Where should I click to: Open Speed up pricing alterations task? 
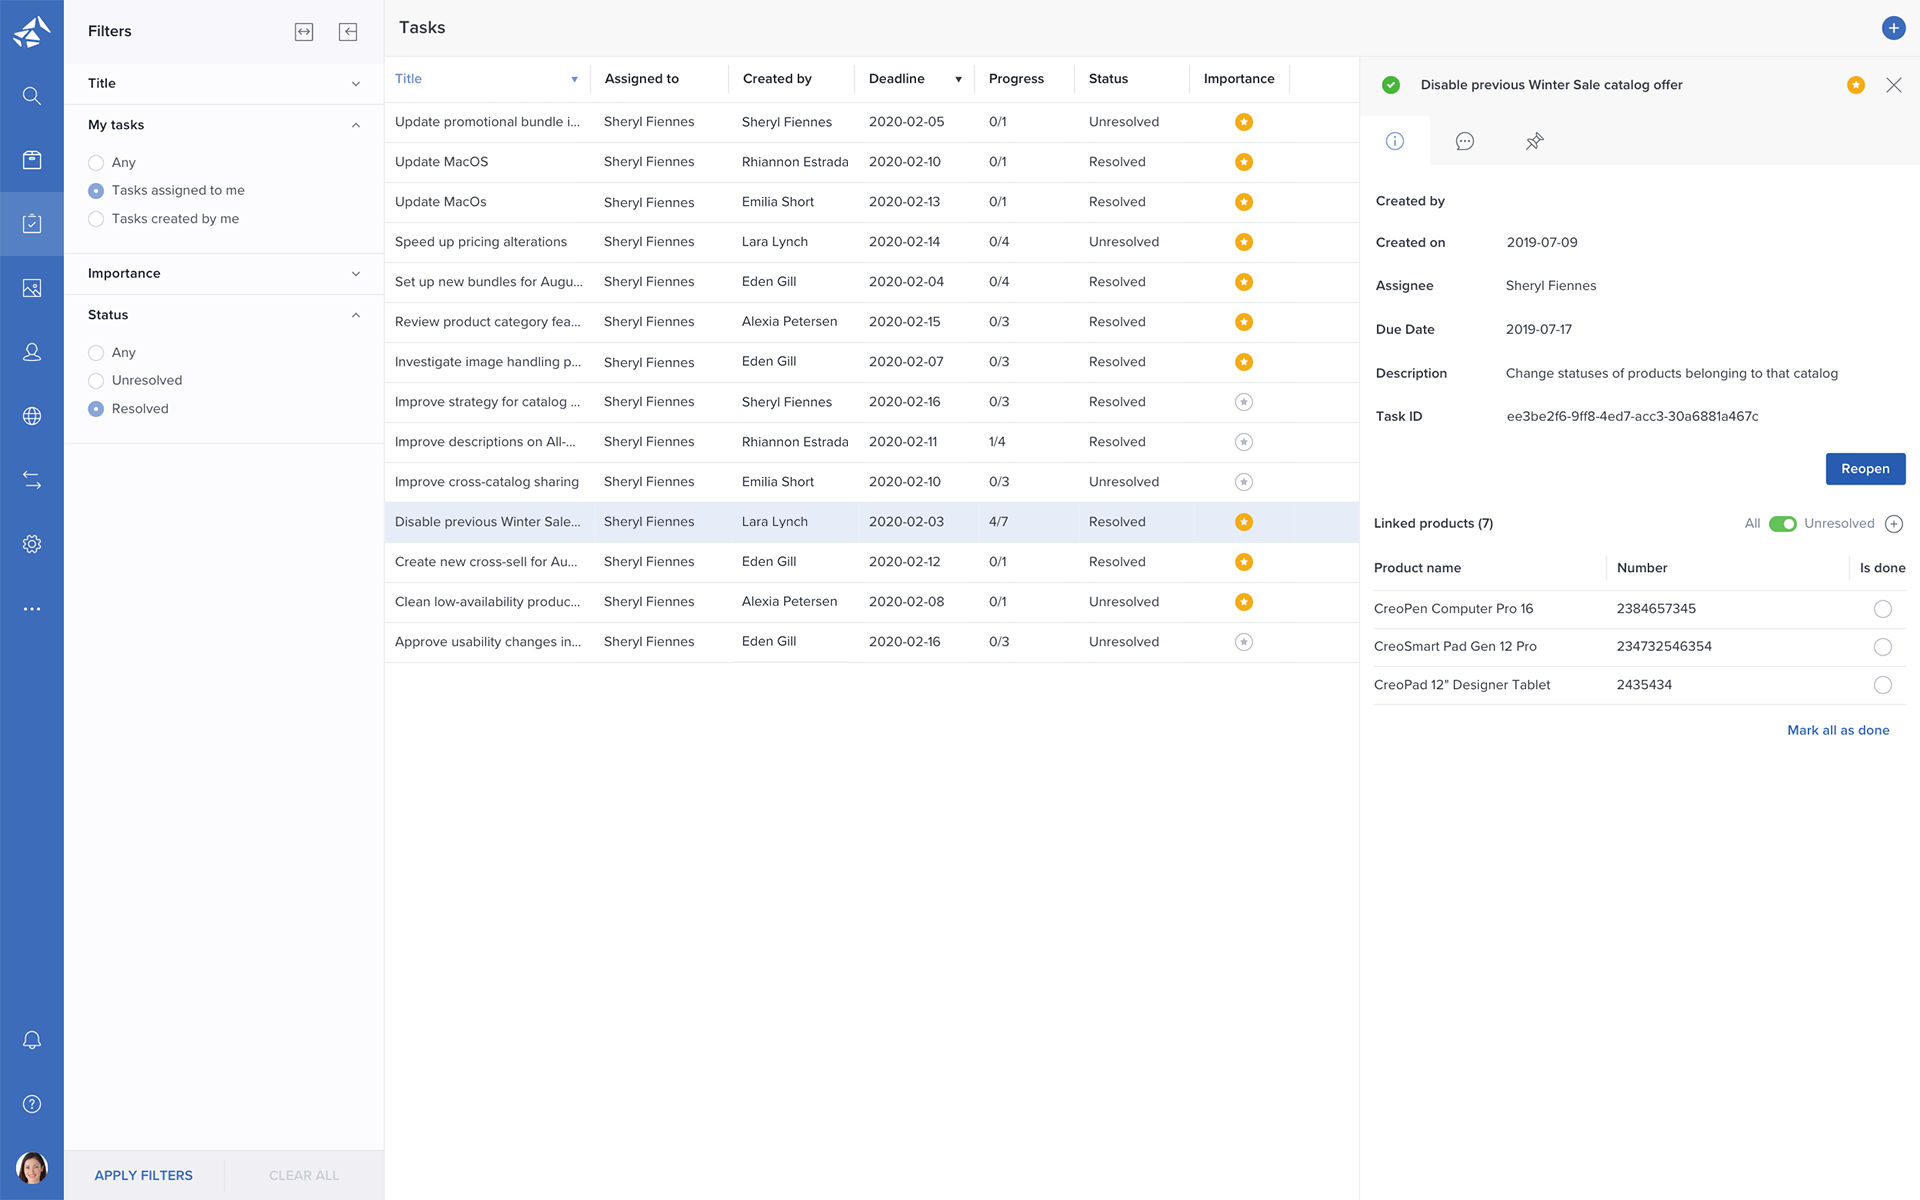[x=872, y=242]
